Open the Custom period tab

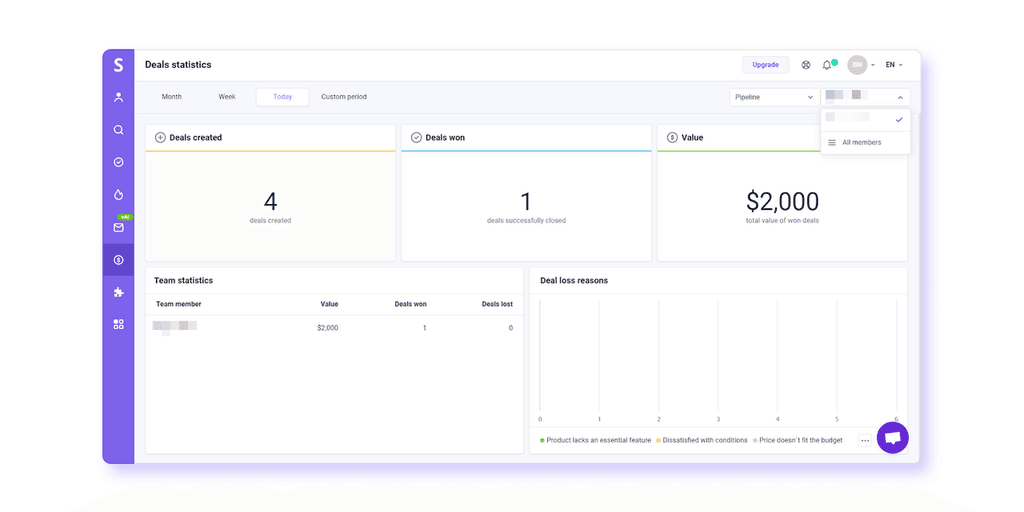(x=344, y=97)
